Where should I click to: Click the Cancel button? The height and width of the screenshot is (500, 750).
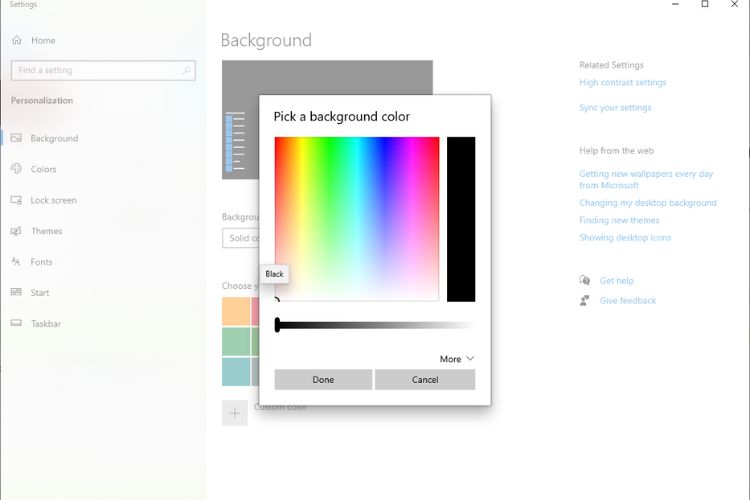tap(425, 379)
